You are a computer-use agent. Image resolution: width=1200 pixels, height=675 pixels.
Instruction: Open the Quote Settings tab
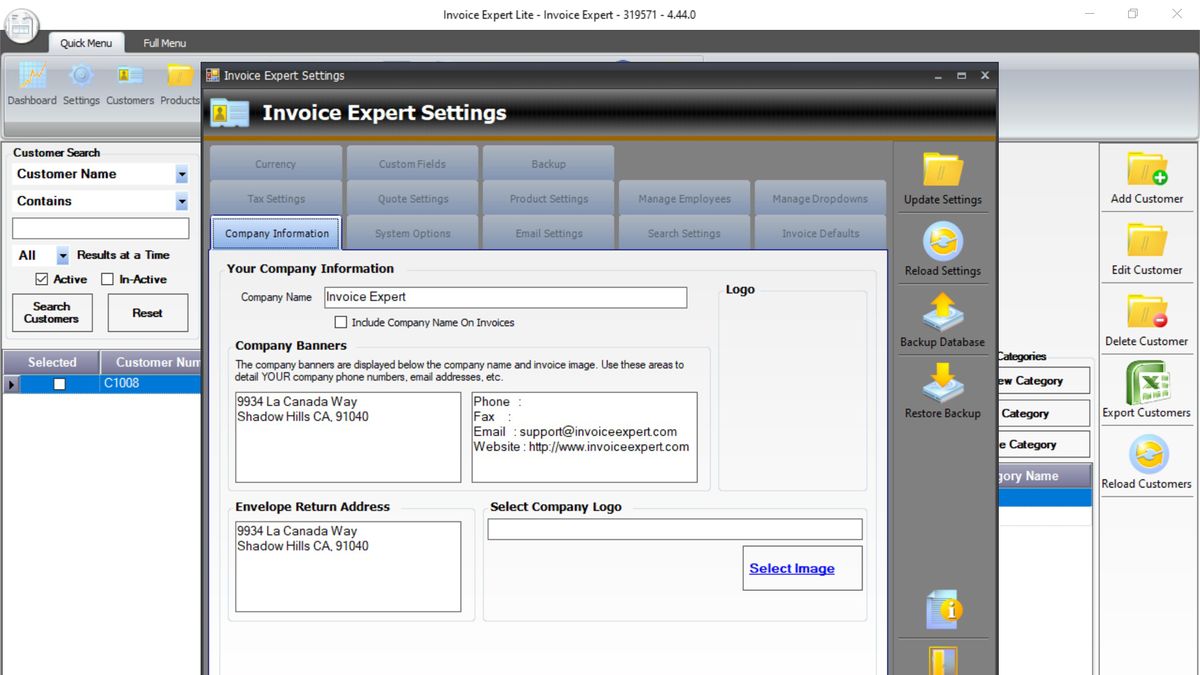(x=412, y=198)
